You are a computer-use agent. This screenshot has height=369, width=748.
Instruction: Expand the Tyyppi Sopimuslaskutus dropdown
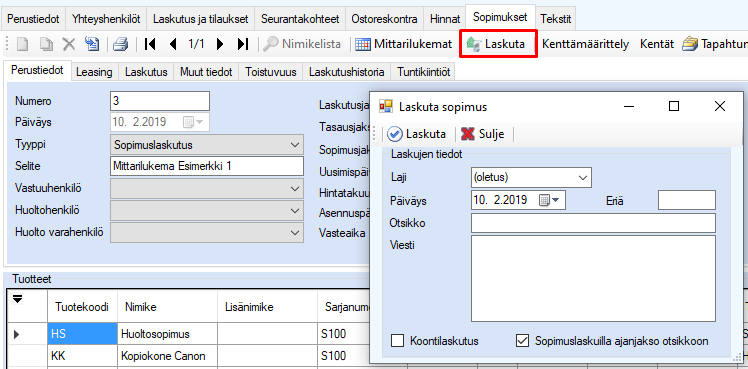207,144
